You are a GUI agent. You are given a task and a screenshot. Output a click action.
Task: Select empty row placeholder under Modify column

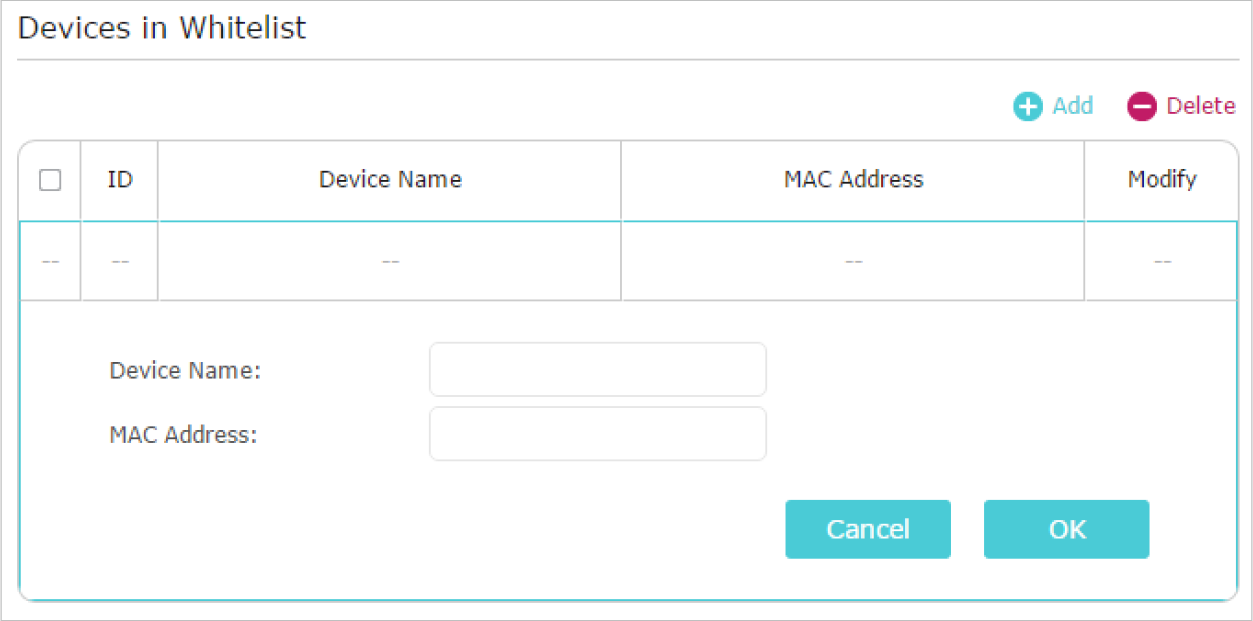1162,261
